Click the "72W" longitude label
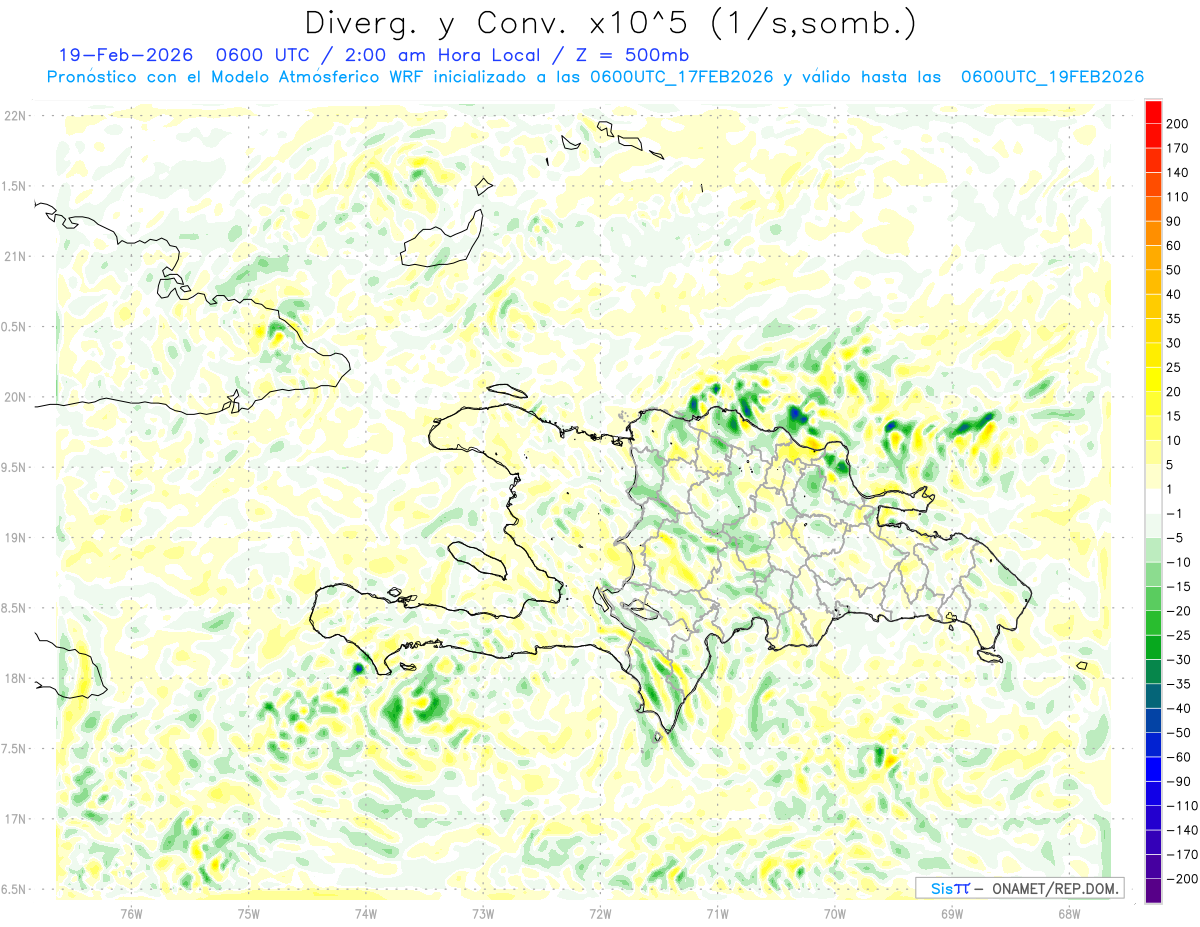Screen dimensions: 1200x927 point(600,913)
